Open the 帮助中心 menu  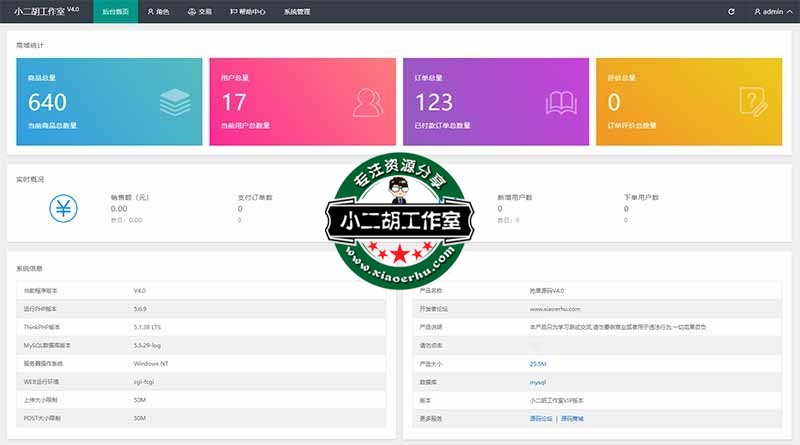pos(247,12)
